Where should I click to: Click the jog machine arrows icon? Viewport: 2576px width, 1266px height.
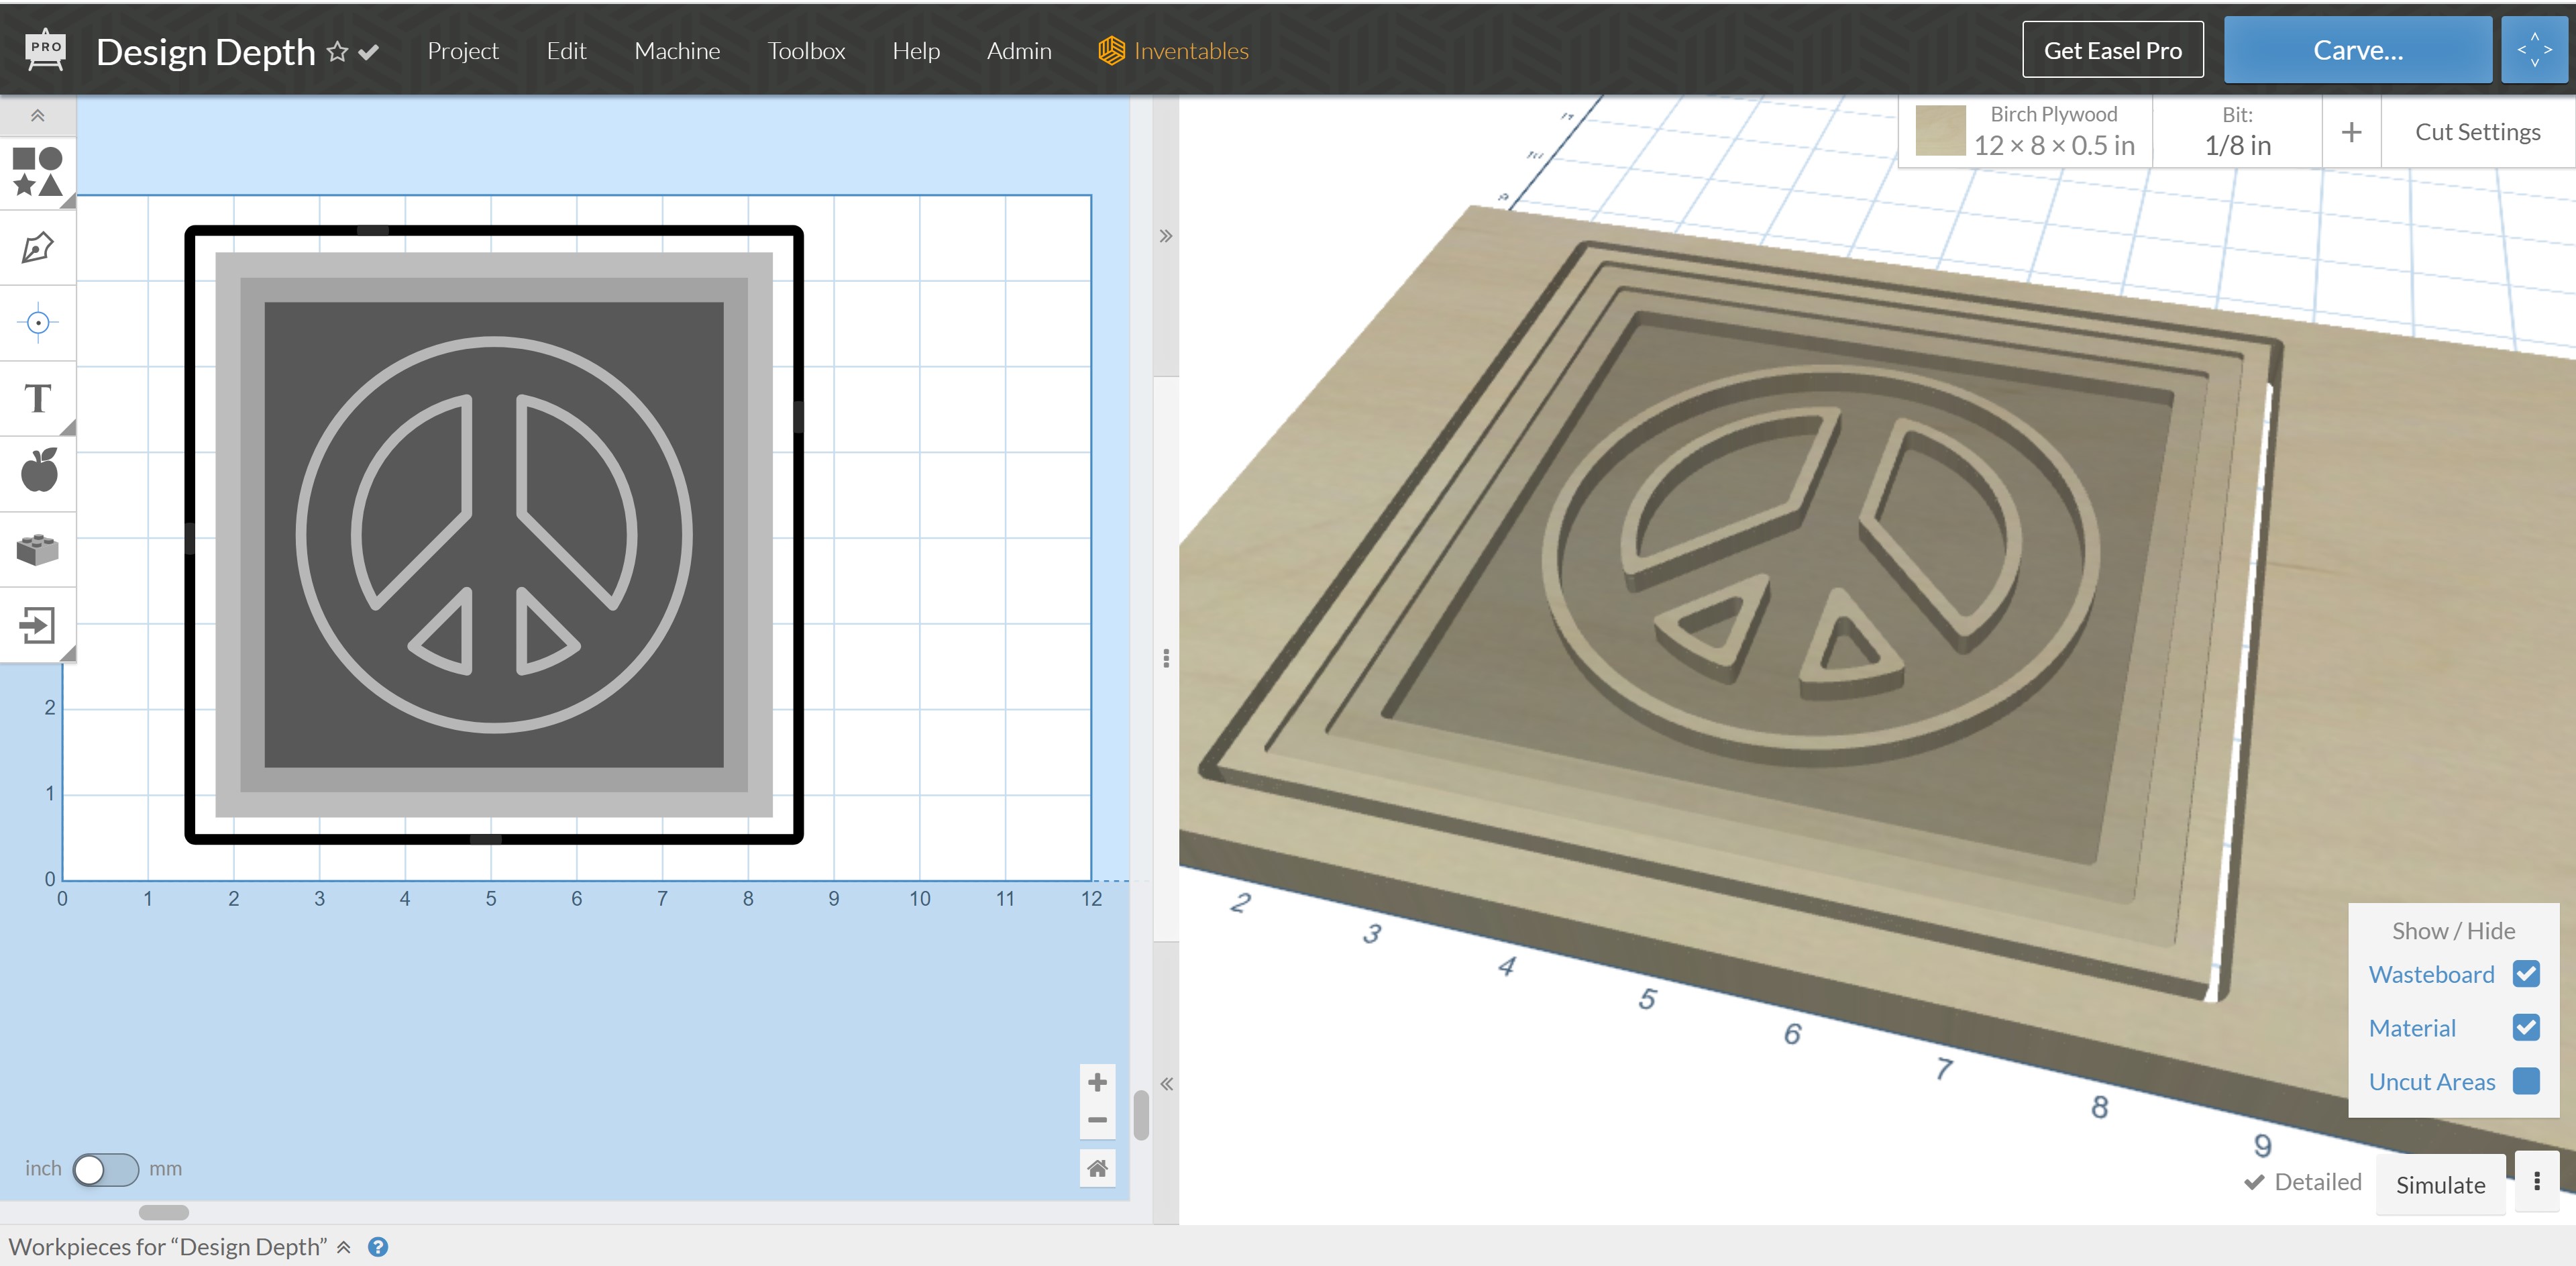[2534, 50]
